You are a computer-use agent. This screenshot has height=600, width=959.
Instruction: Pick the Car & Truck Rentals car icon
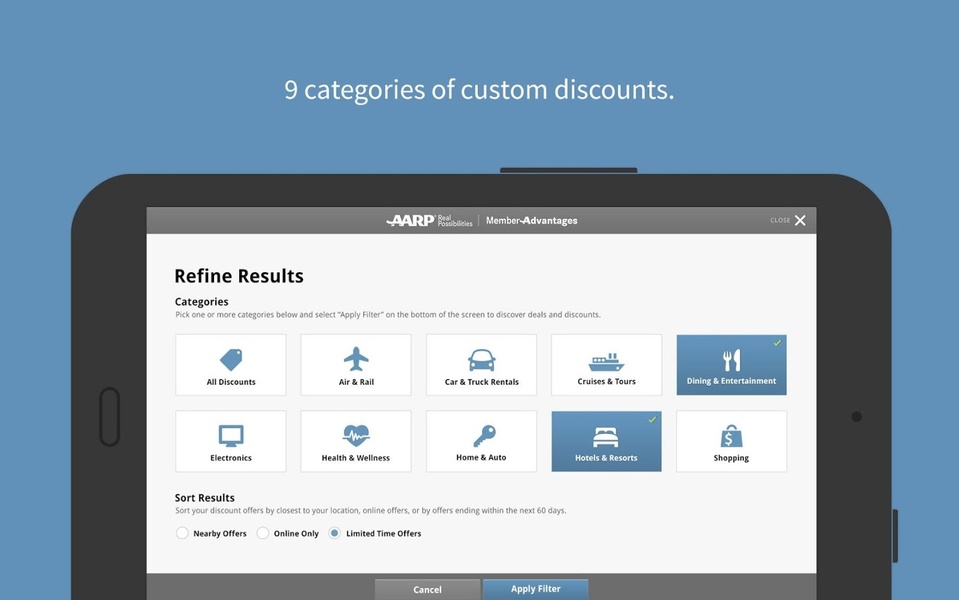[x=481, y=360]
